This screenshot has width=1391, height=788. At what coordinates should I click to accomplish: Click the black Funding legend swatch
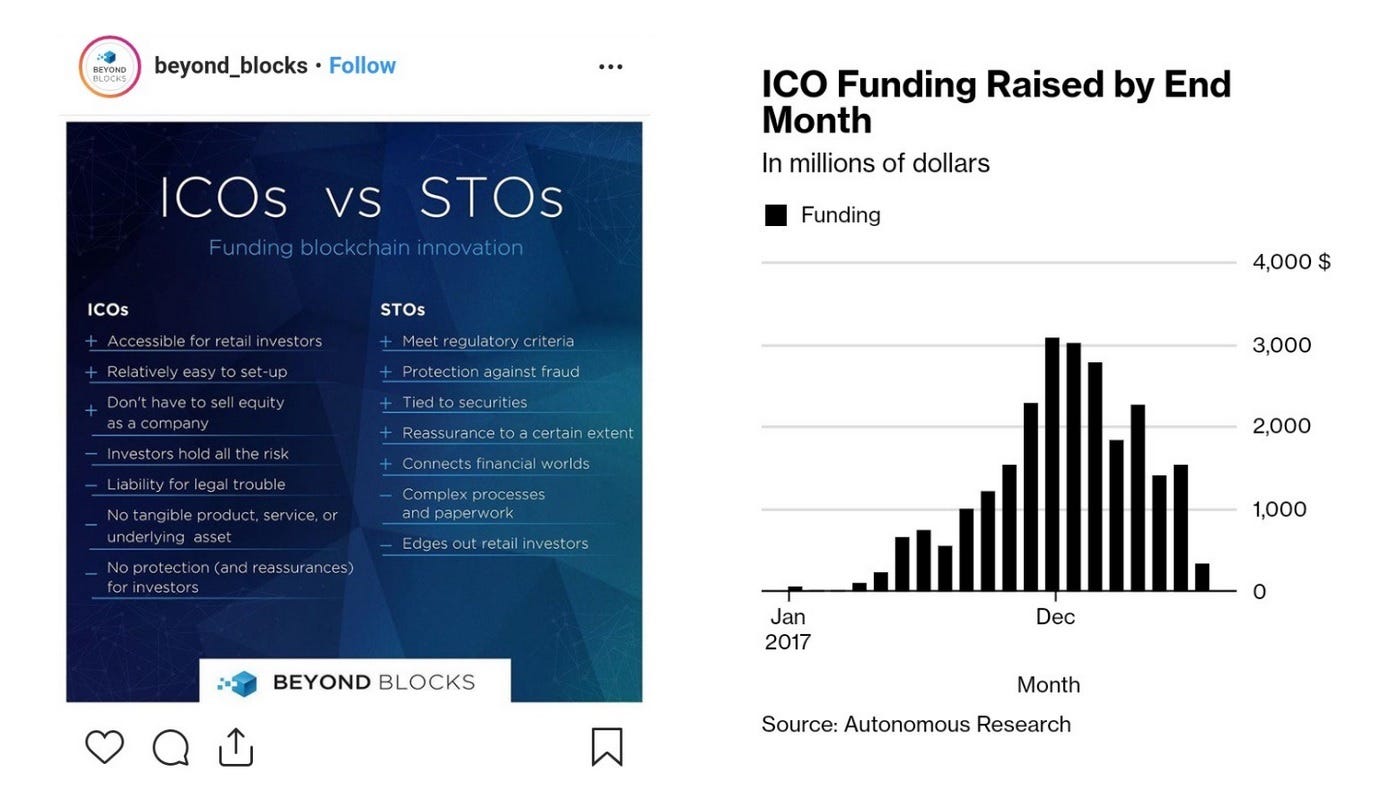tap(775, 215)
